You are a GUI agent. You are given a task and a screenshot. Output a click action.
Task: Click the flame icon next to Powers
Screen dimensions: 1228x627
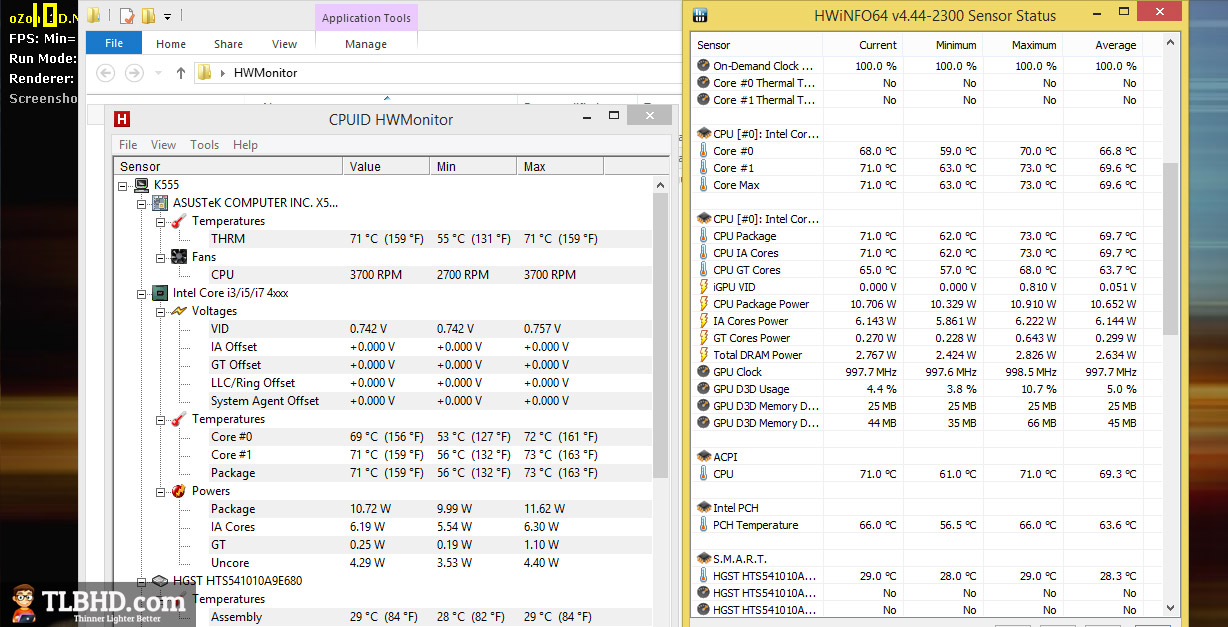pyautogui.click(x=179, y=491)
